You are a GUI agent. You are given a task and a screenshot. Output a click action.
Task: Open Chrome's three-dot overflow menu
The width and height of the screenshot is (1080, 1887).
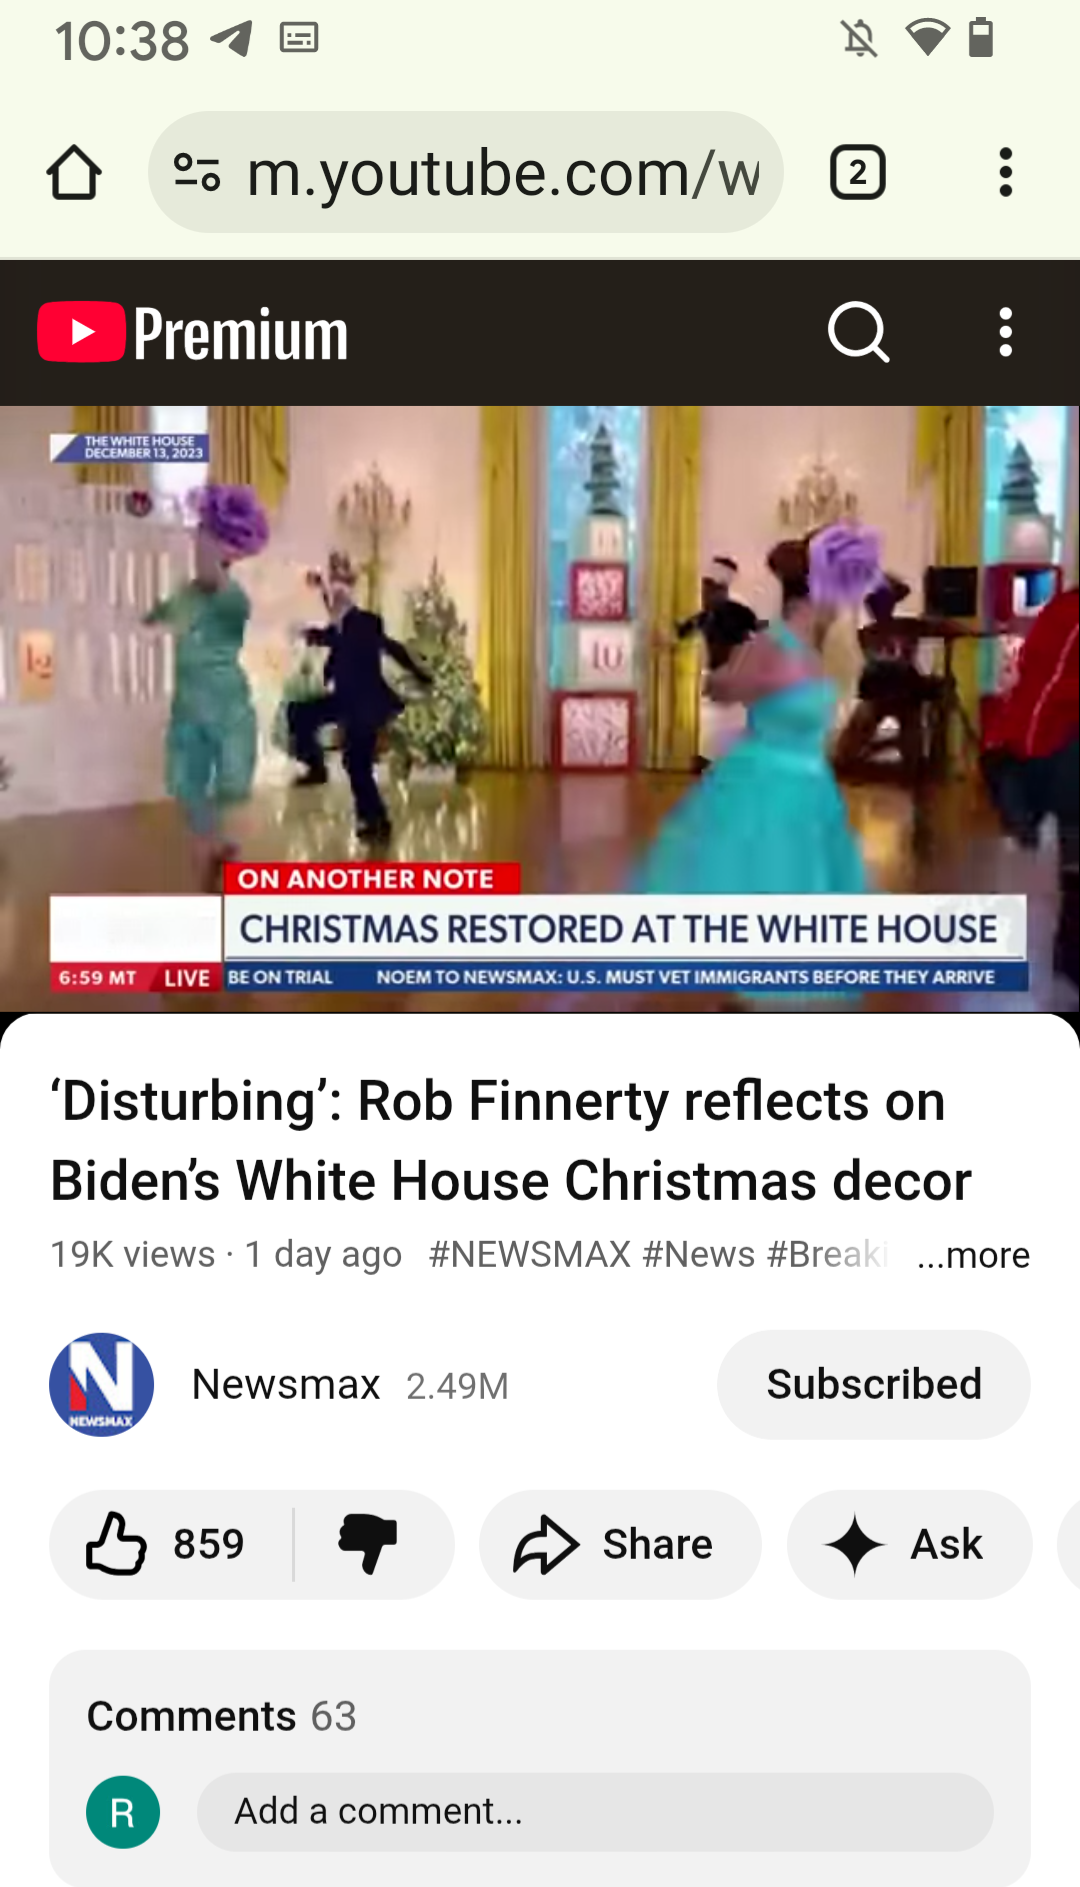tap(1005, 173)
